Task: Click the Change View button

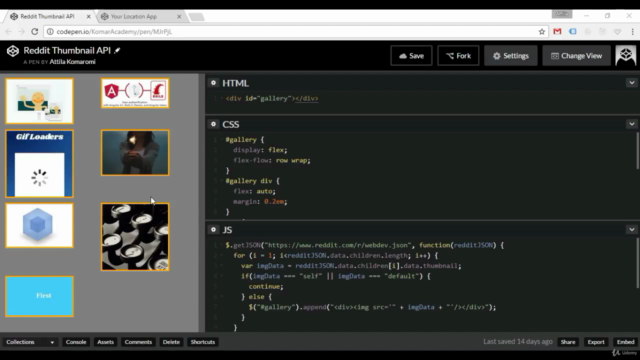Action: pos(576,56)
